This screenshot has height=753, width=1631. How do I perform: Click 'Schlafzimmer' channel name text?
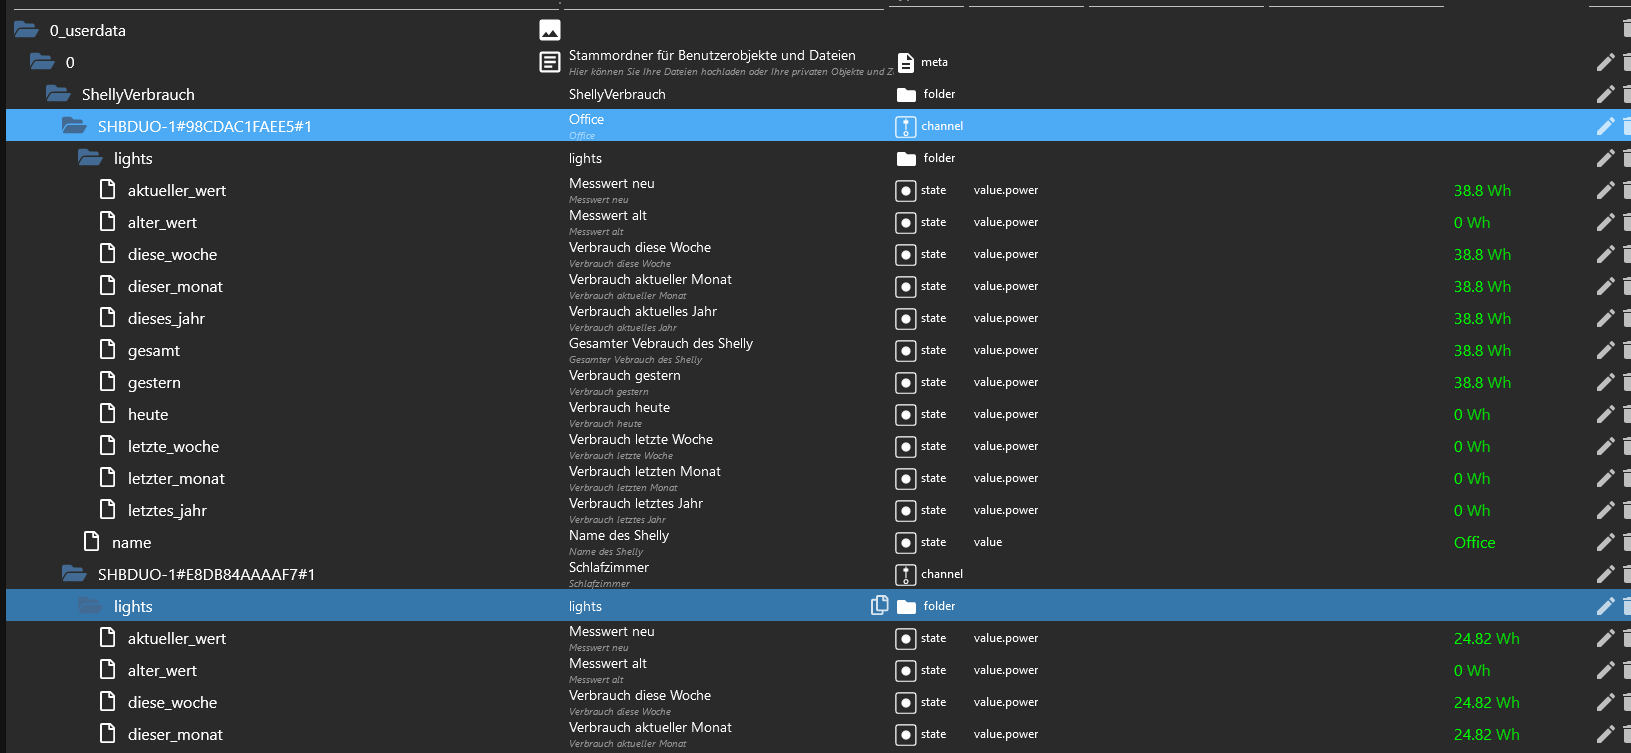point(609,567)
